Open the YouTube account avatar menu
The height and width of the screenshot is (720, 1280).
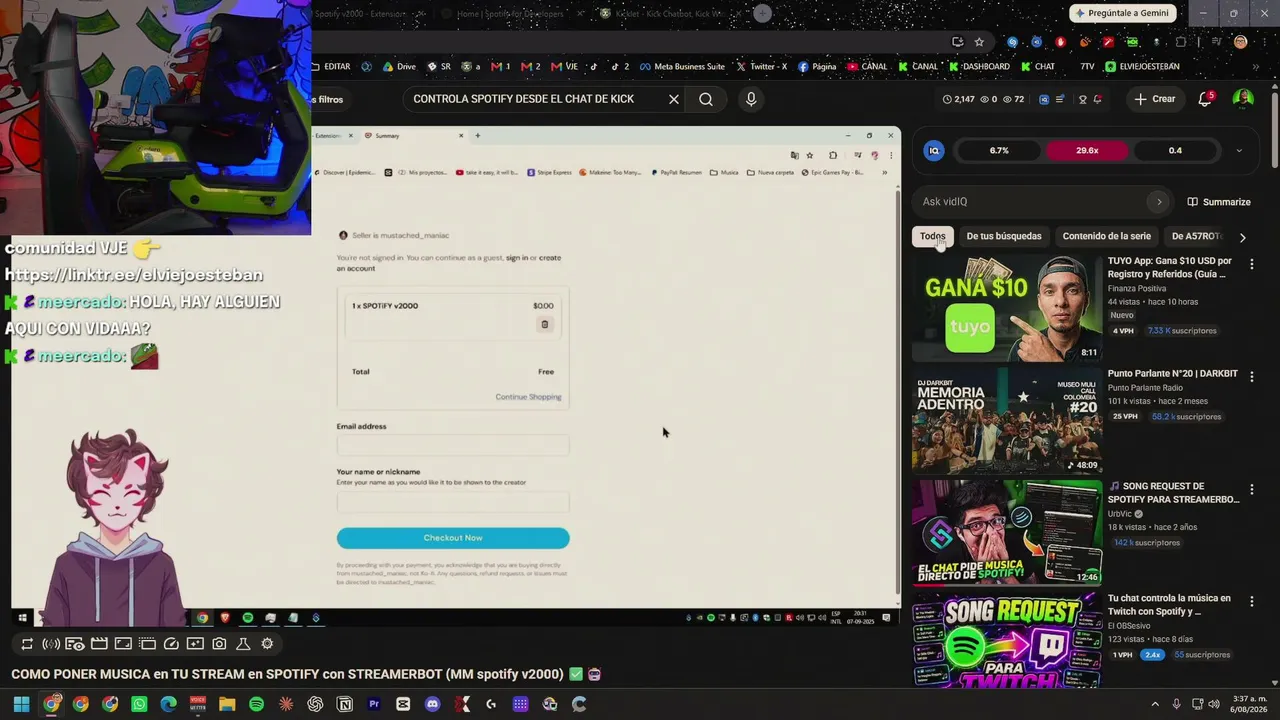coord(1243,99)
